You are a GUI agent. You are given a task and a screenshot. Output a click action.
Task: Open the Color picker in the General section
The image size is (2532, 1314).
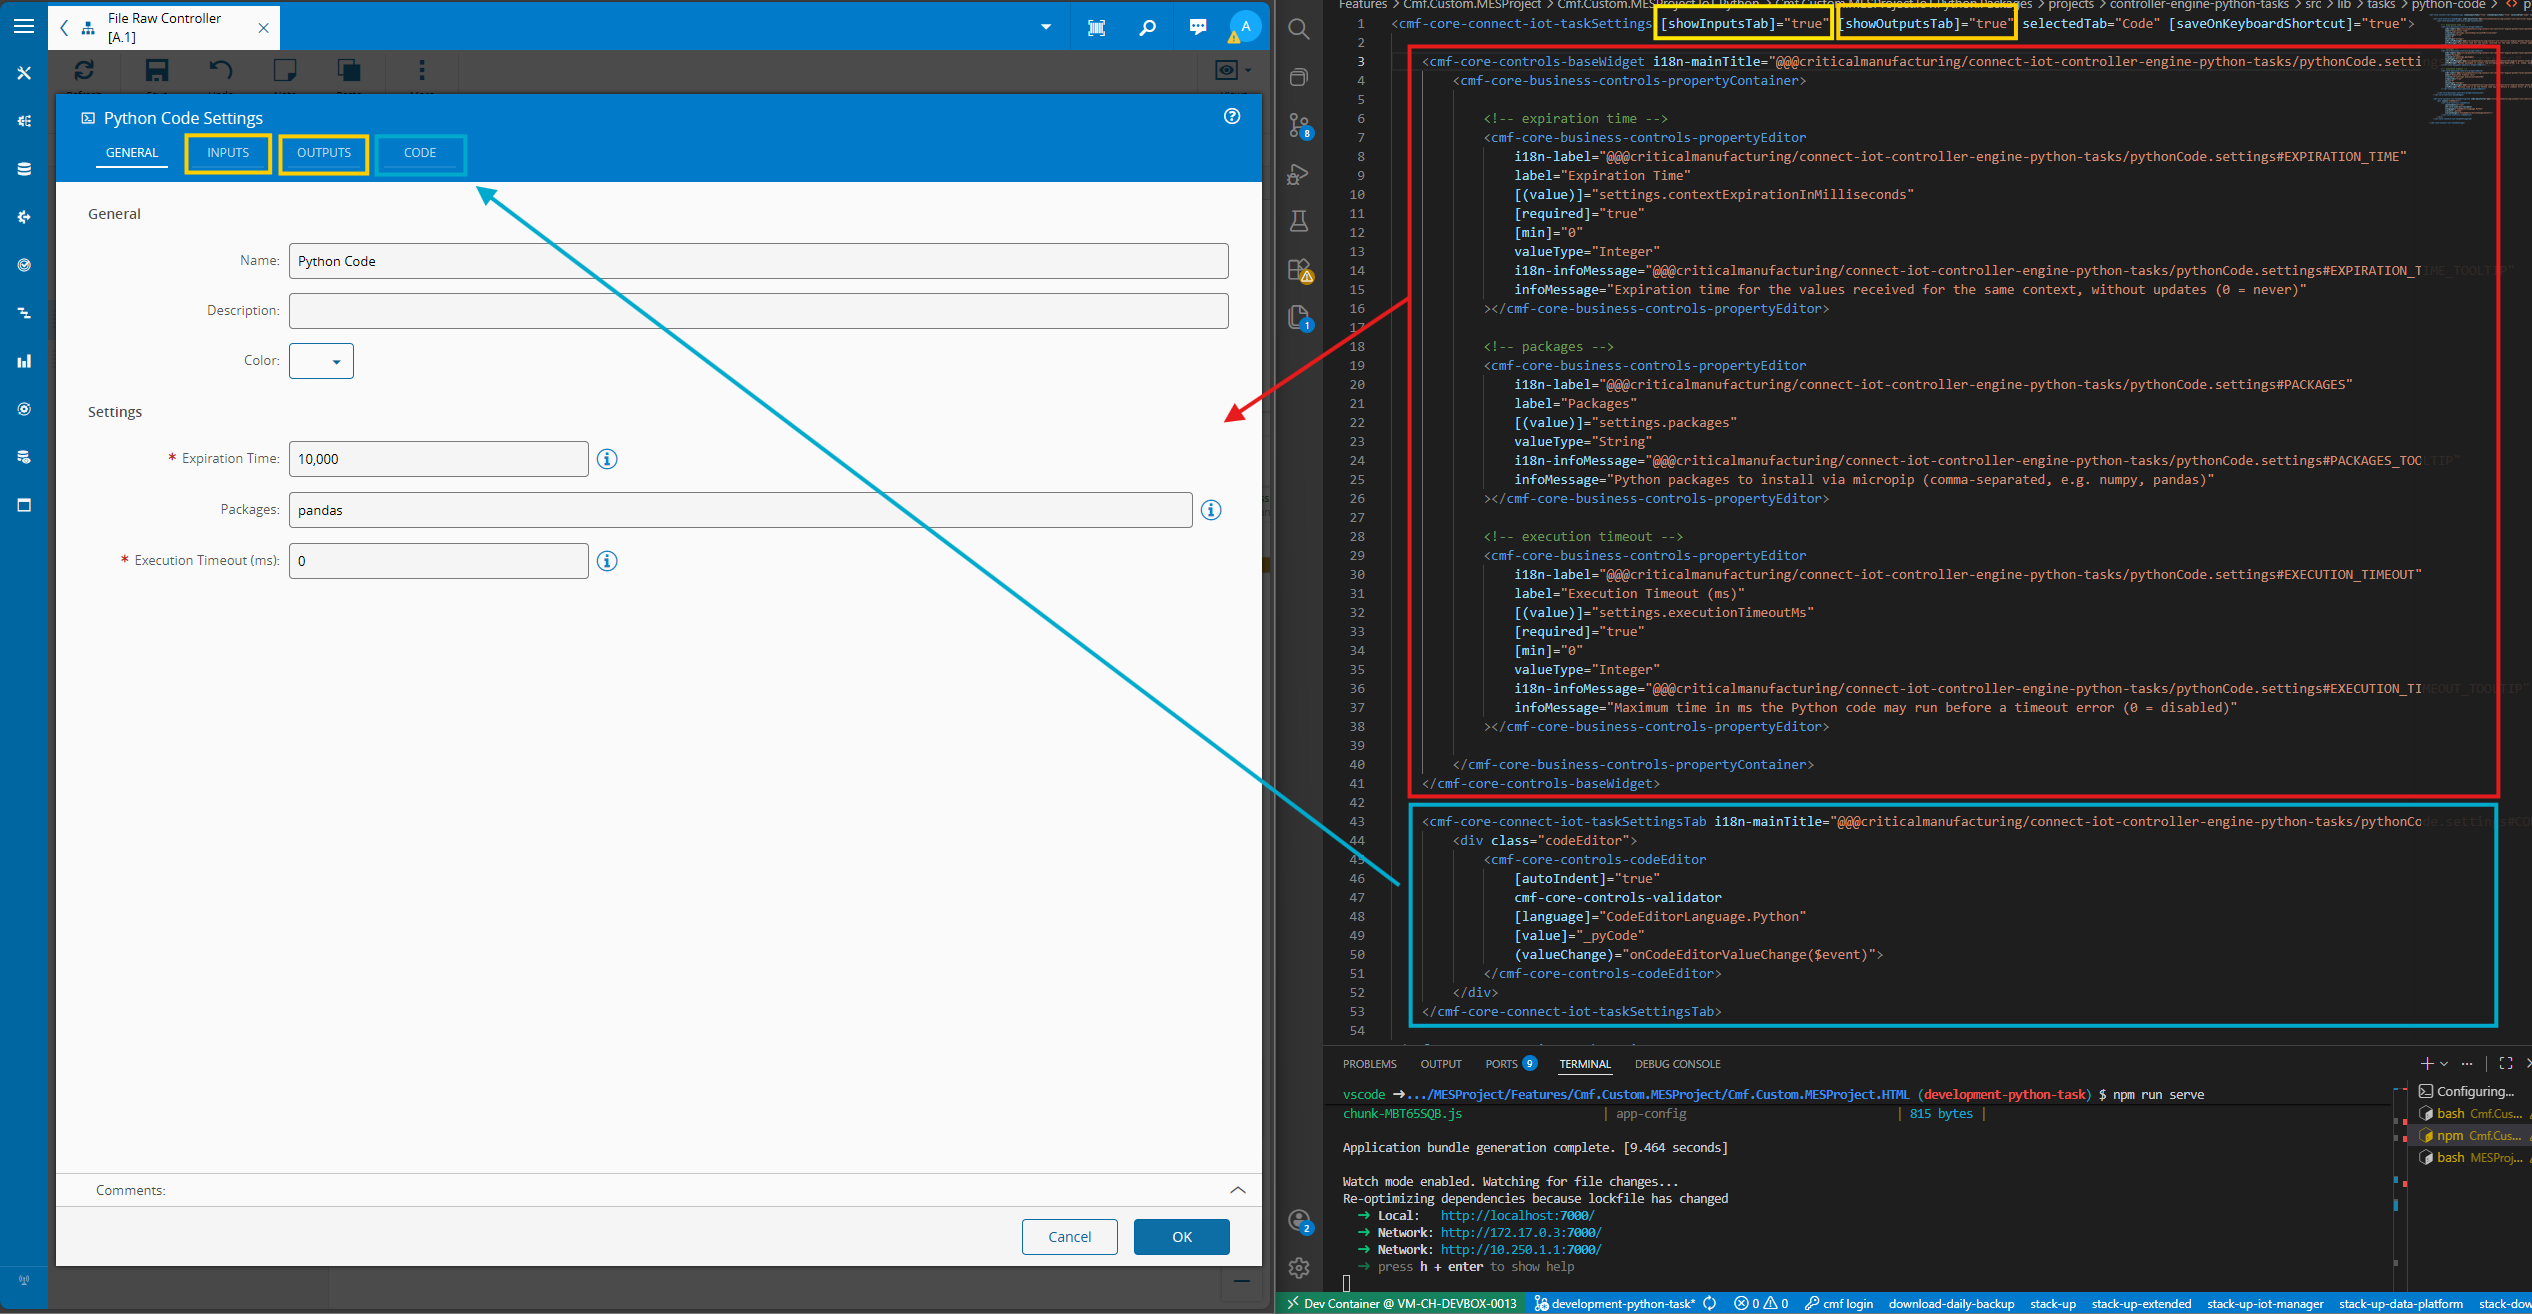click(x=321, y=360)
